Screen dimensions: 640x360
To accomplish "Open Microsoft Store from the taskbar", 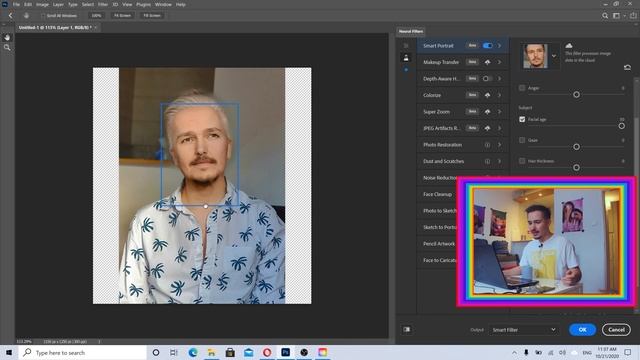I will (230, 352).
